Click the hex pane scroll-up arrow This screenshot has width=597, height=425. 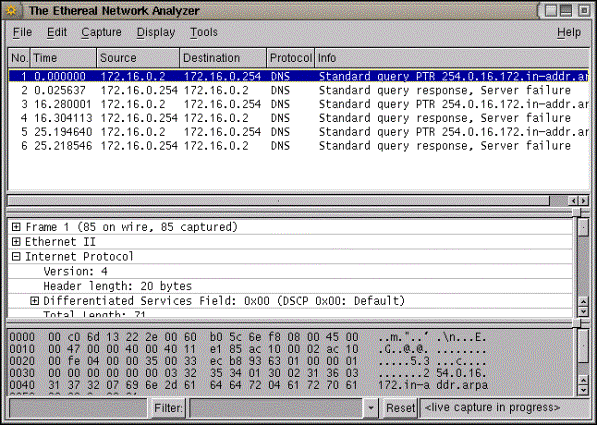pos(583,380)
